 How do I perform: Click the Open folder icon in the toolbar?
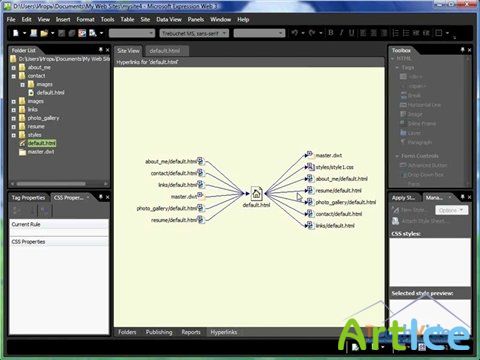click(x=44, y=33)
